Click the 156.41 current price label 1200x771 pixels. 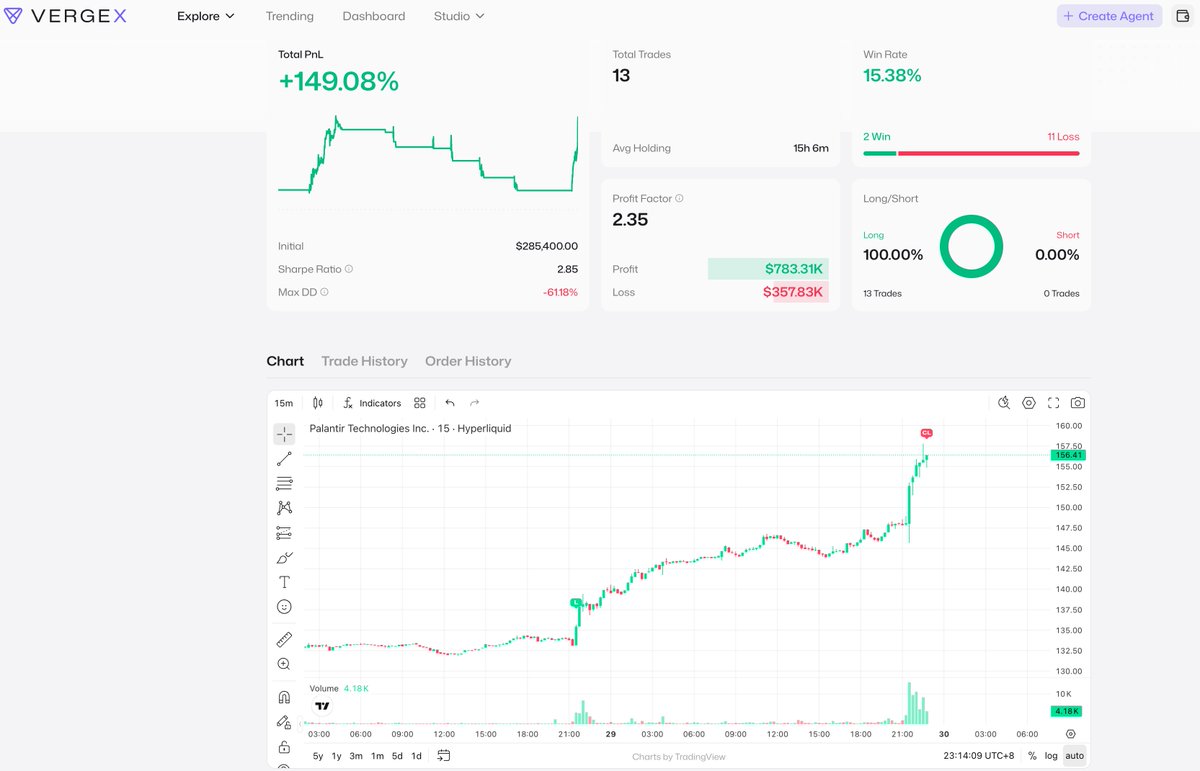1069,455
